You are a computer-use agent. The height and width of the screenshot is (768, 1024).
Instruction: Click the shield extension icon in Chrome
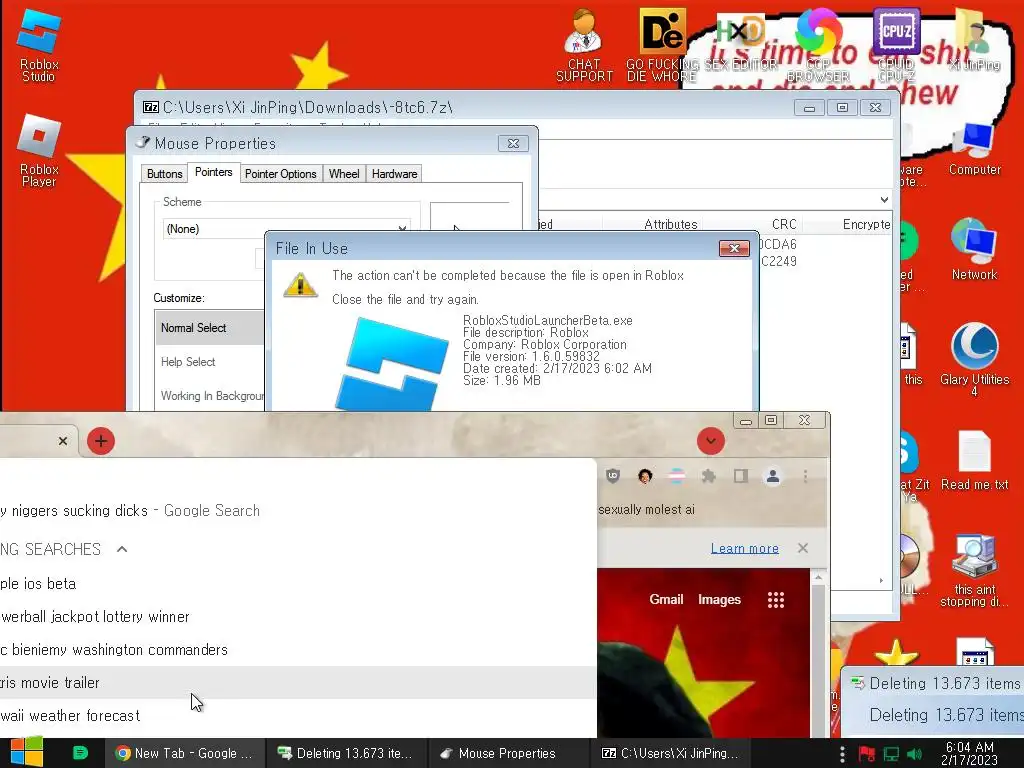613,476
